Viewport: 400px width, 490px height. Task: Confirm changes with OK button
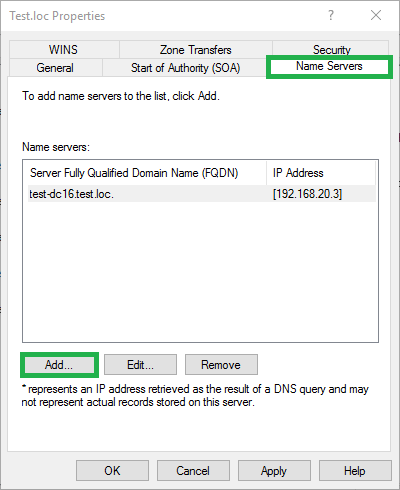point(112,471)
